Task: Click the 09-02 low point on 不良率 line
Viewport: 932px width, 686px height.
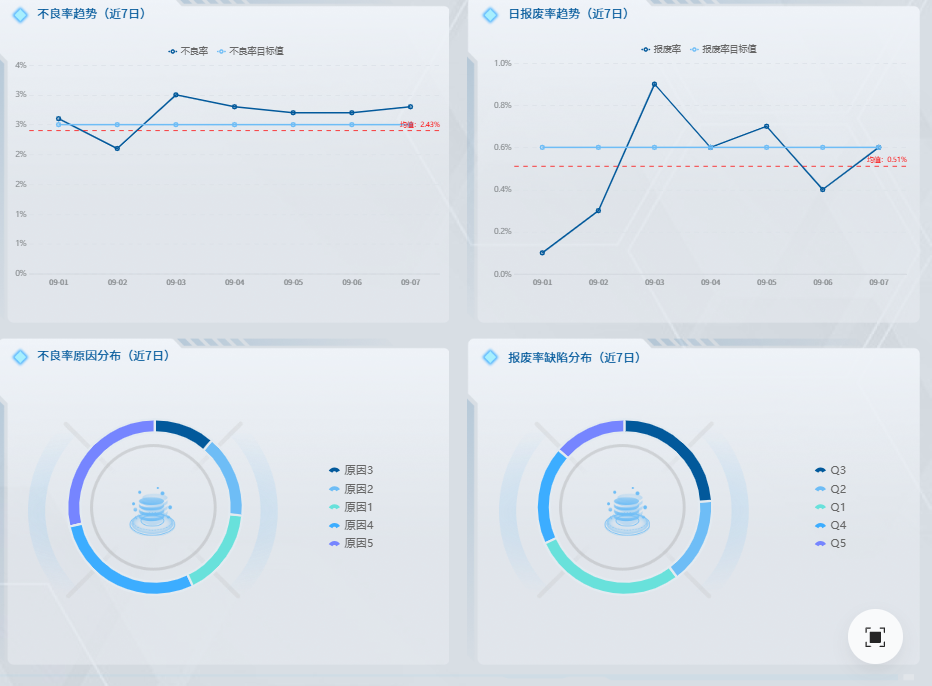Action: (117, 149)
